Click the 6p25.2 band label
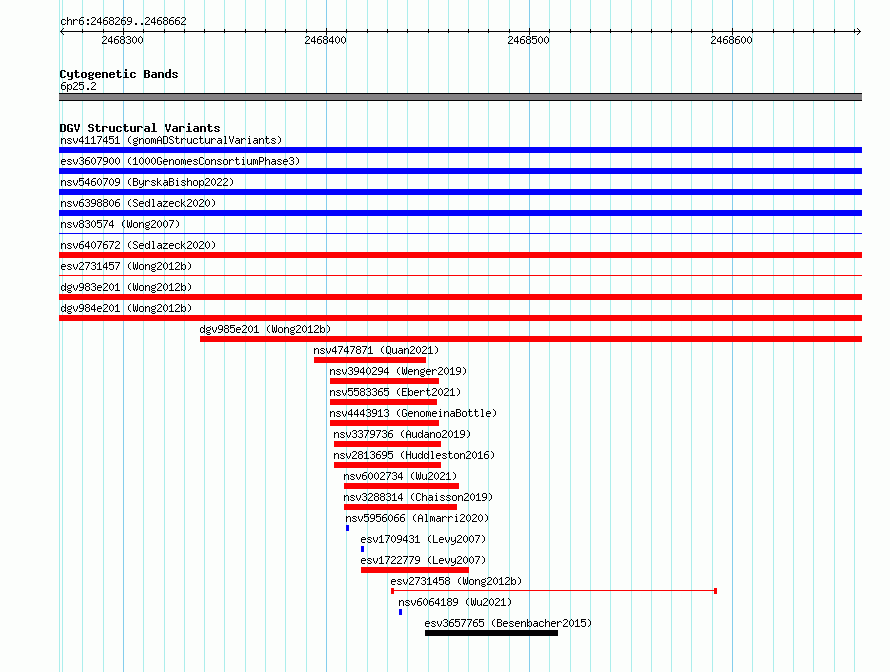The width and height of the screenshot is (890, 672). (x=78, y=86)
